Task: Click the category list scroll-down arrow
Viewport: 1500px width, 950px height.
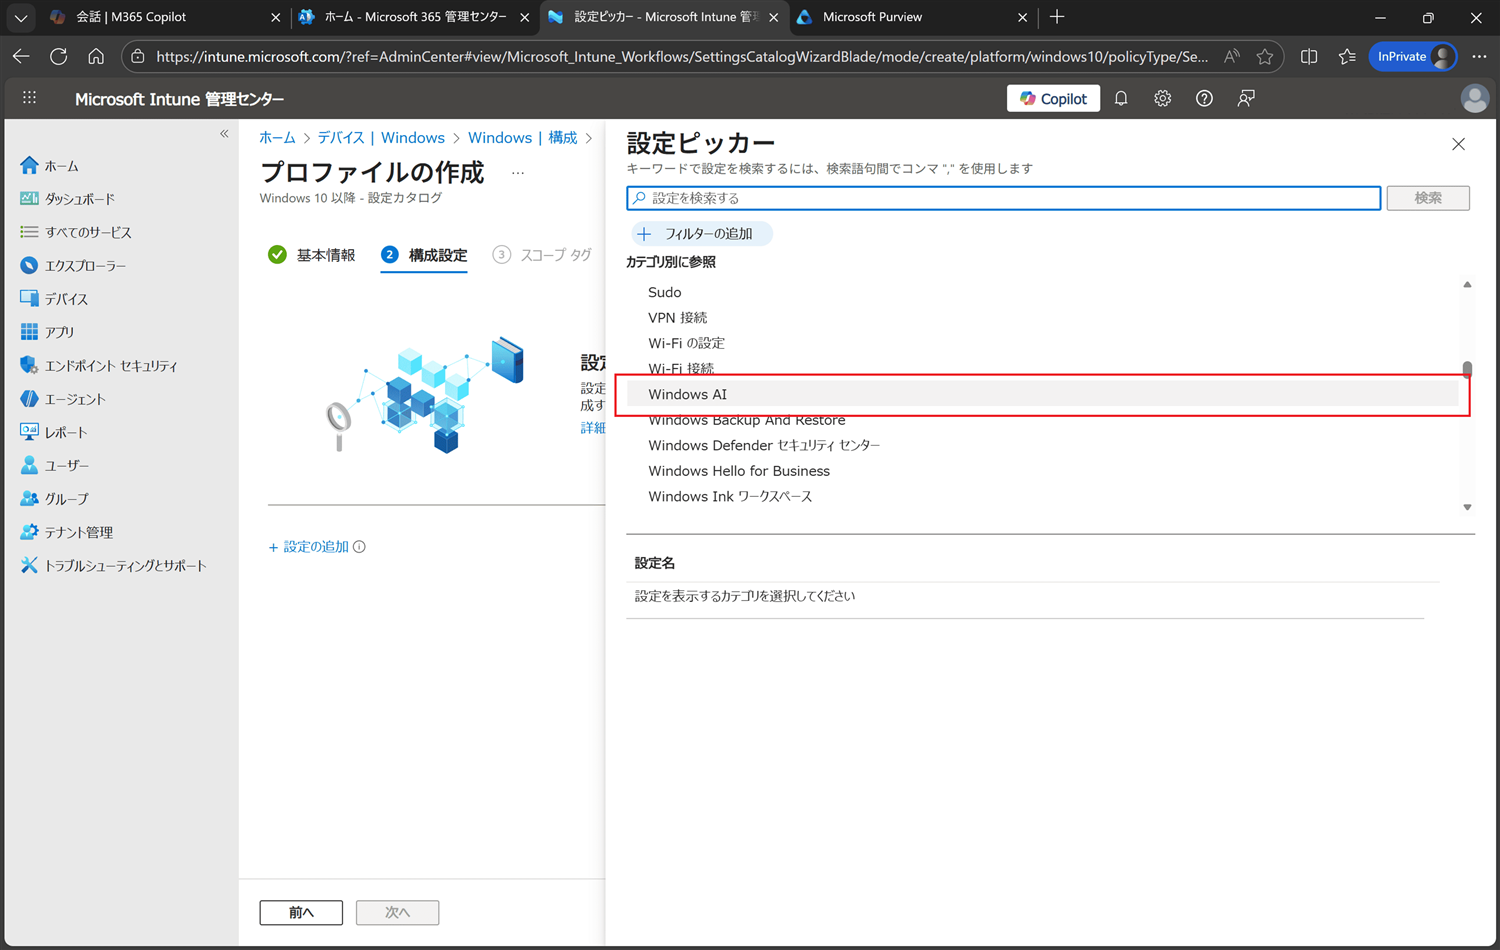Action: (1467, 507)
